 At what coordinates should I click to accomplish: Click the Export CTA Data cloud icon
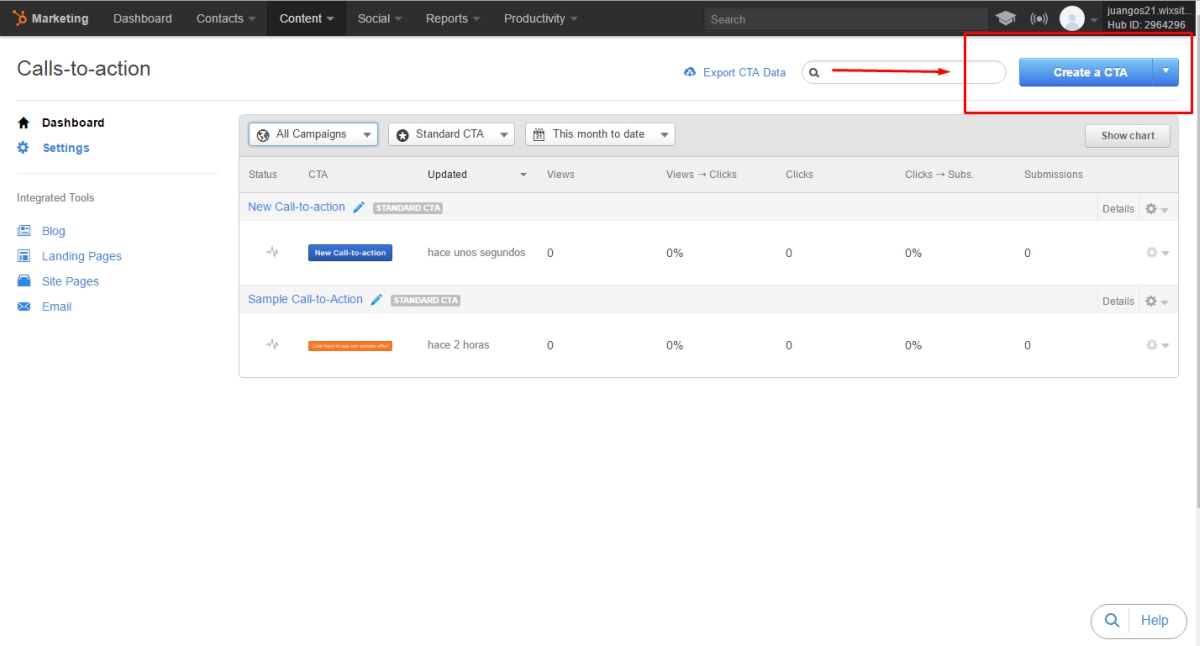[x=689, y=72]
